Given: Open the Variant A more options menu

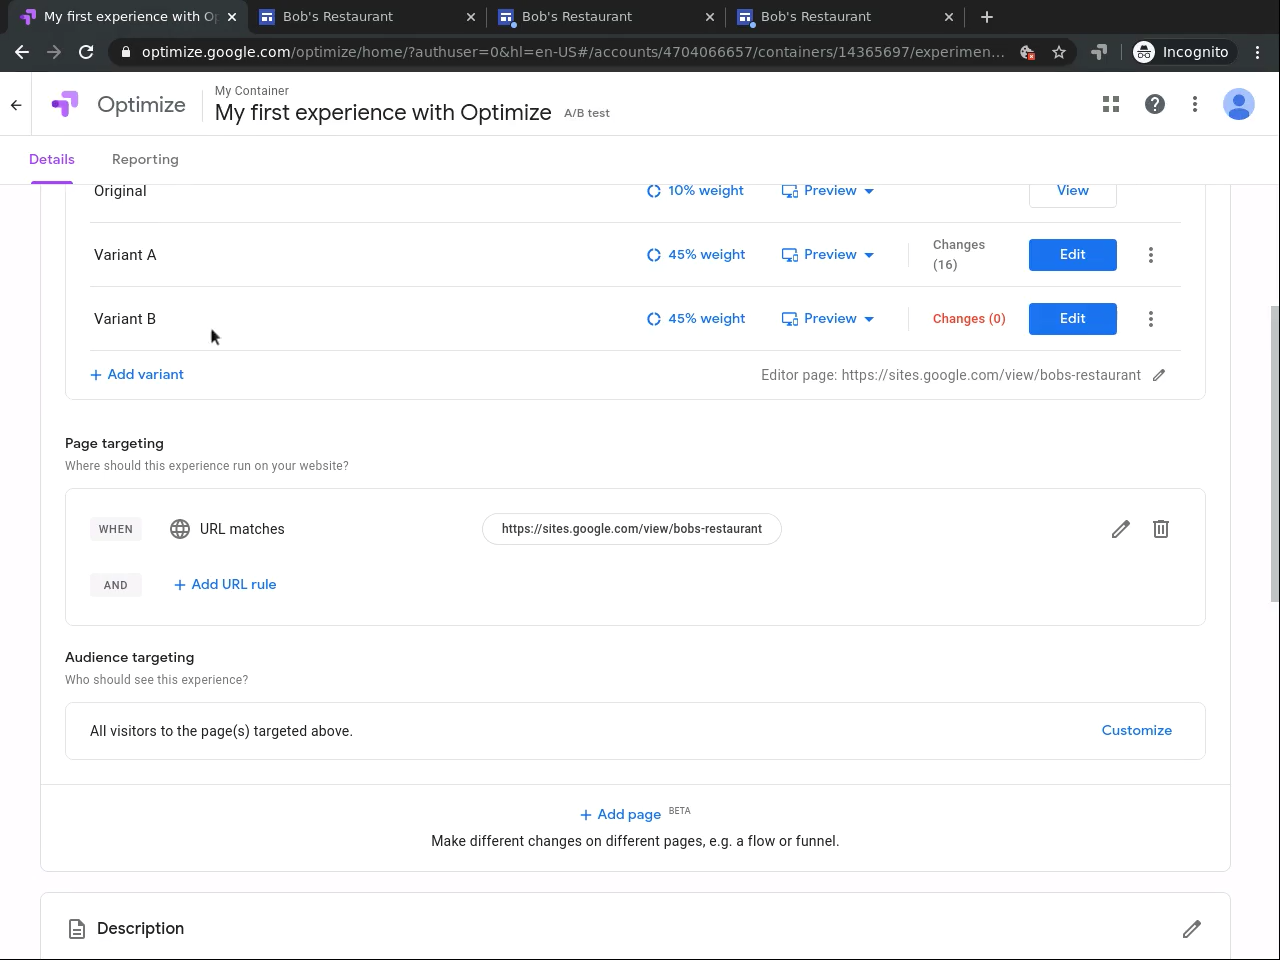Looking at the screenshot, I should 1151,255.
